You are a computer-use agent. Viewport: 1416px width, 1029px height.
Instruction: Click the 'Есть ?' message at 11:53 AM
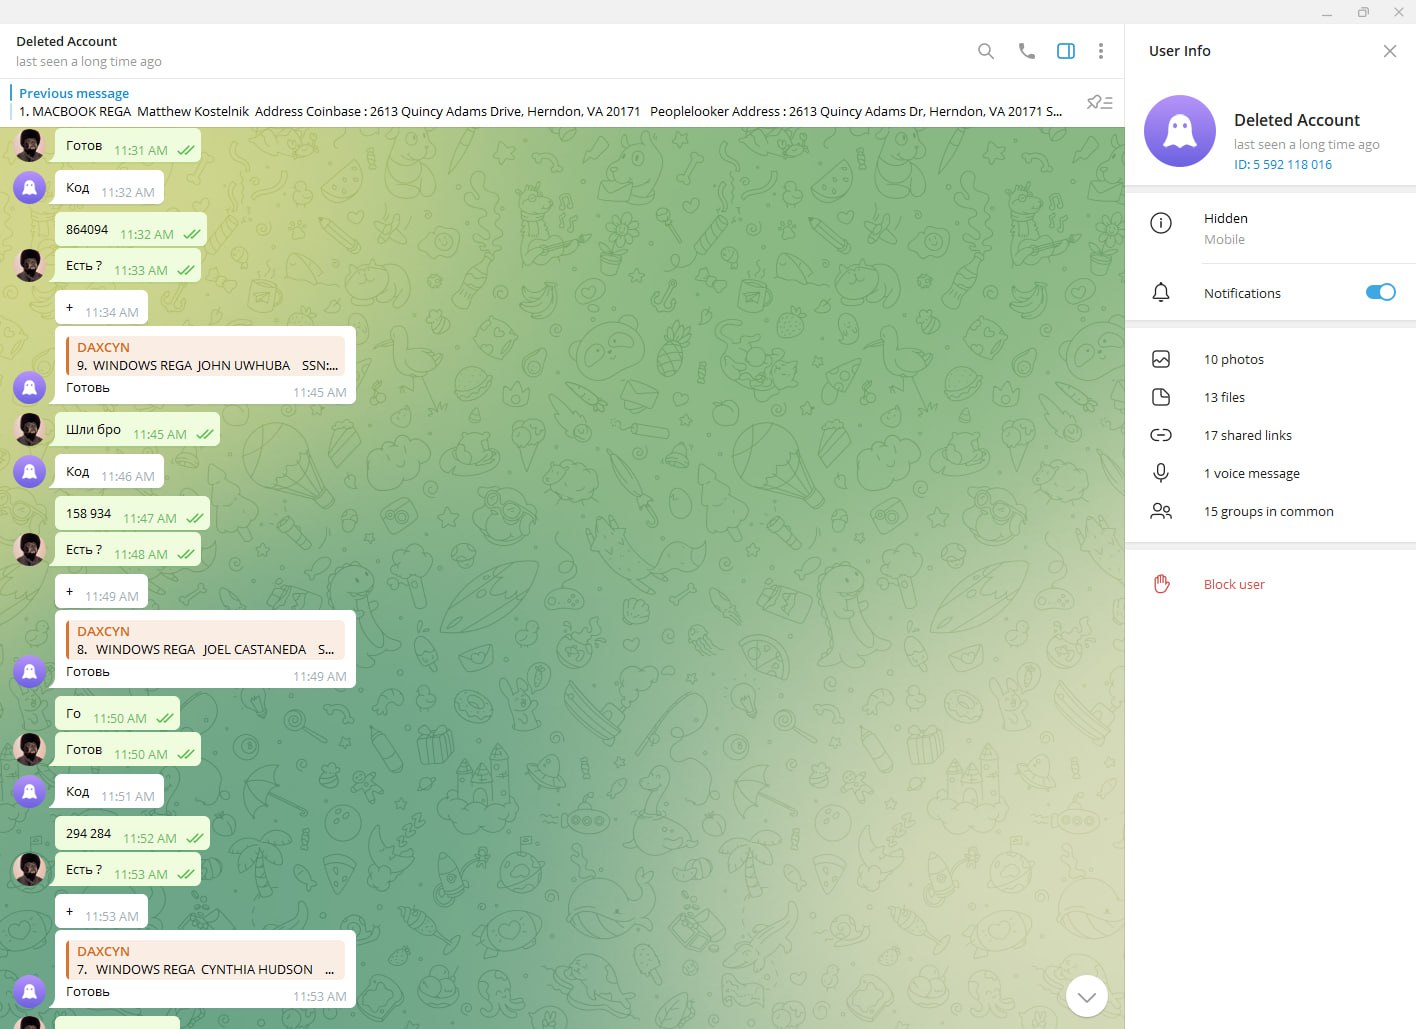tap(128, 870)
